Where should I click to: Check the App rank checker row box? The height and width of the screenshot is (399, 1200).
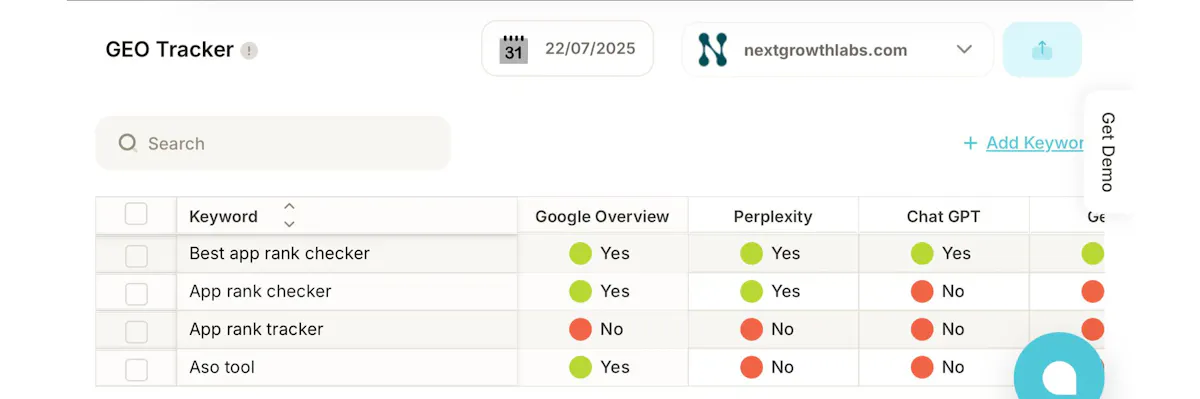[x=136, y=294]
